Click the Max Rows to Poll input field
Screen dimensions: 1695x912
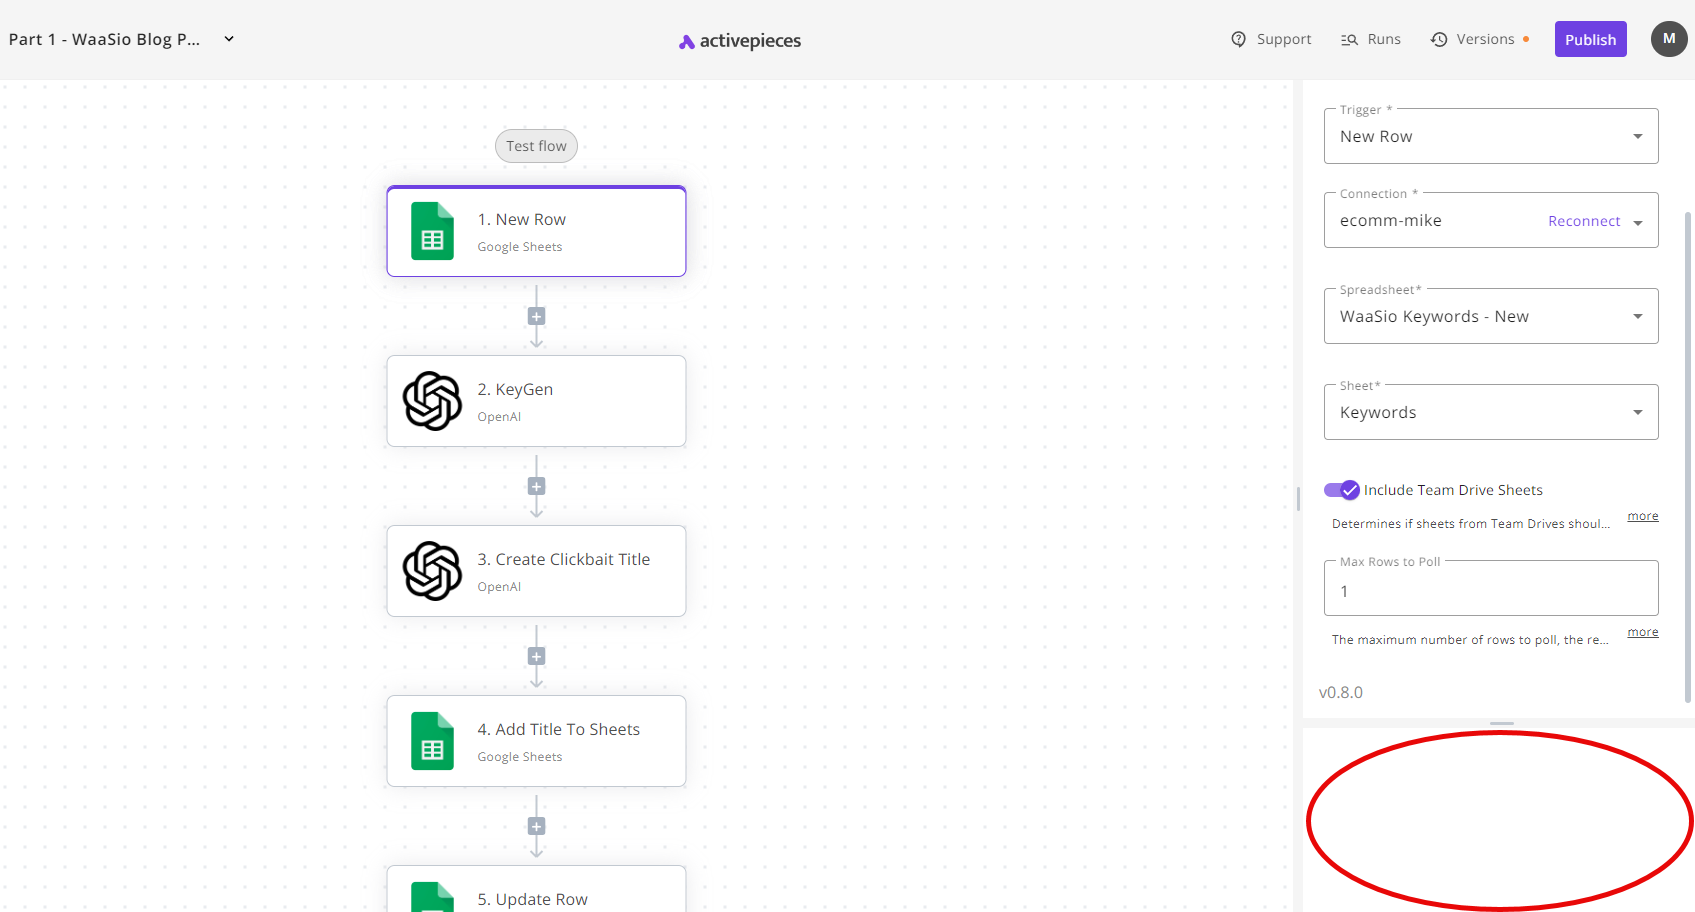1491,588
